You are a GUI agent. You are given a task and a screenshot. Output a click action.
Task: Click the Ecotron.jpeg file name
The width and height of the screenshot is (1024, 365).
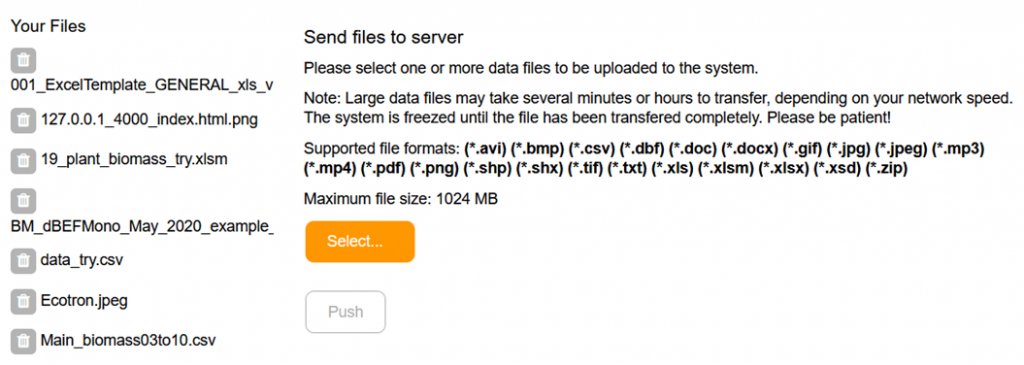(x=84, y=301)
